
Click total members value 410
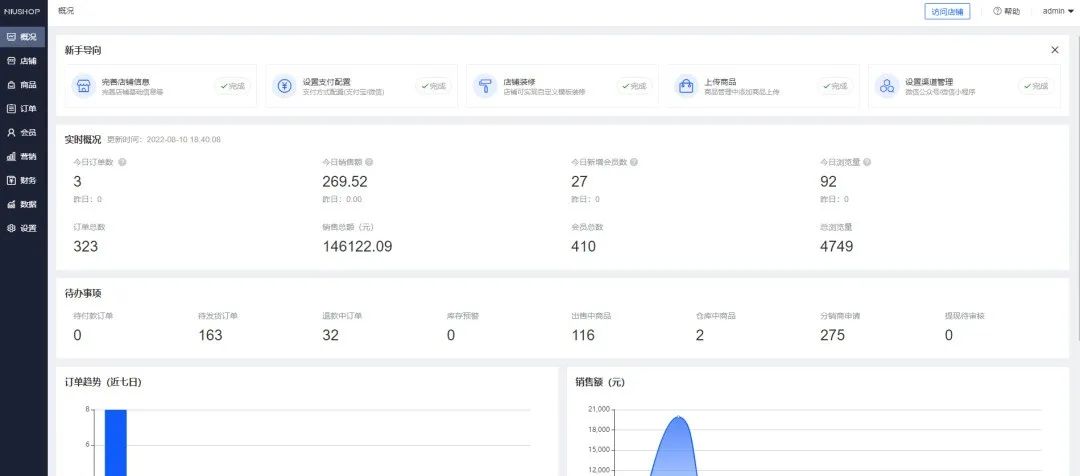coord(583,247)
